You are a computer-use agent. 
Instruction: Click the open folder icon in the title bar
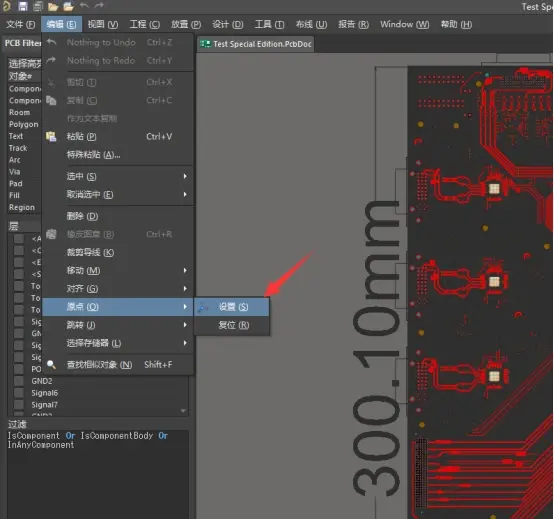53,6
